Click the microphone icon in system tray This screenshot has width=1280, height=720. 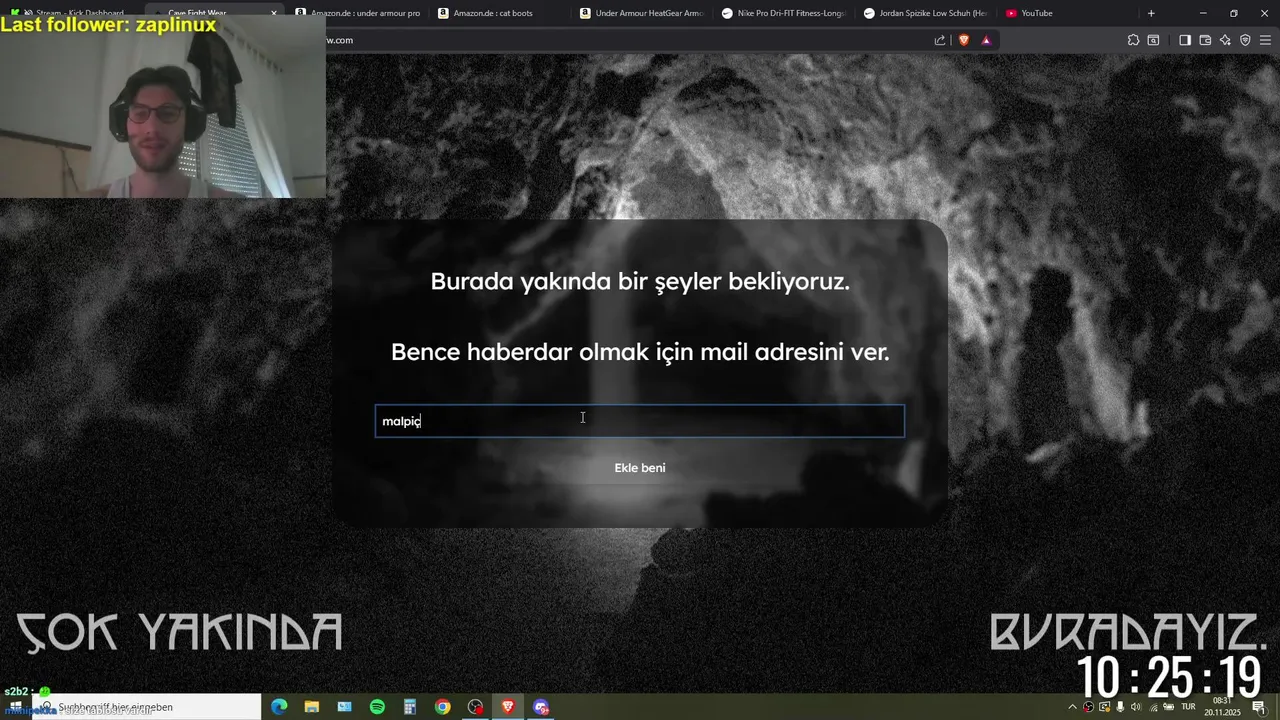pos(1120,707)
